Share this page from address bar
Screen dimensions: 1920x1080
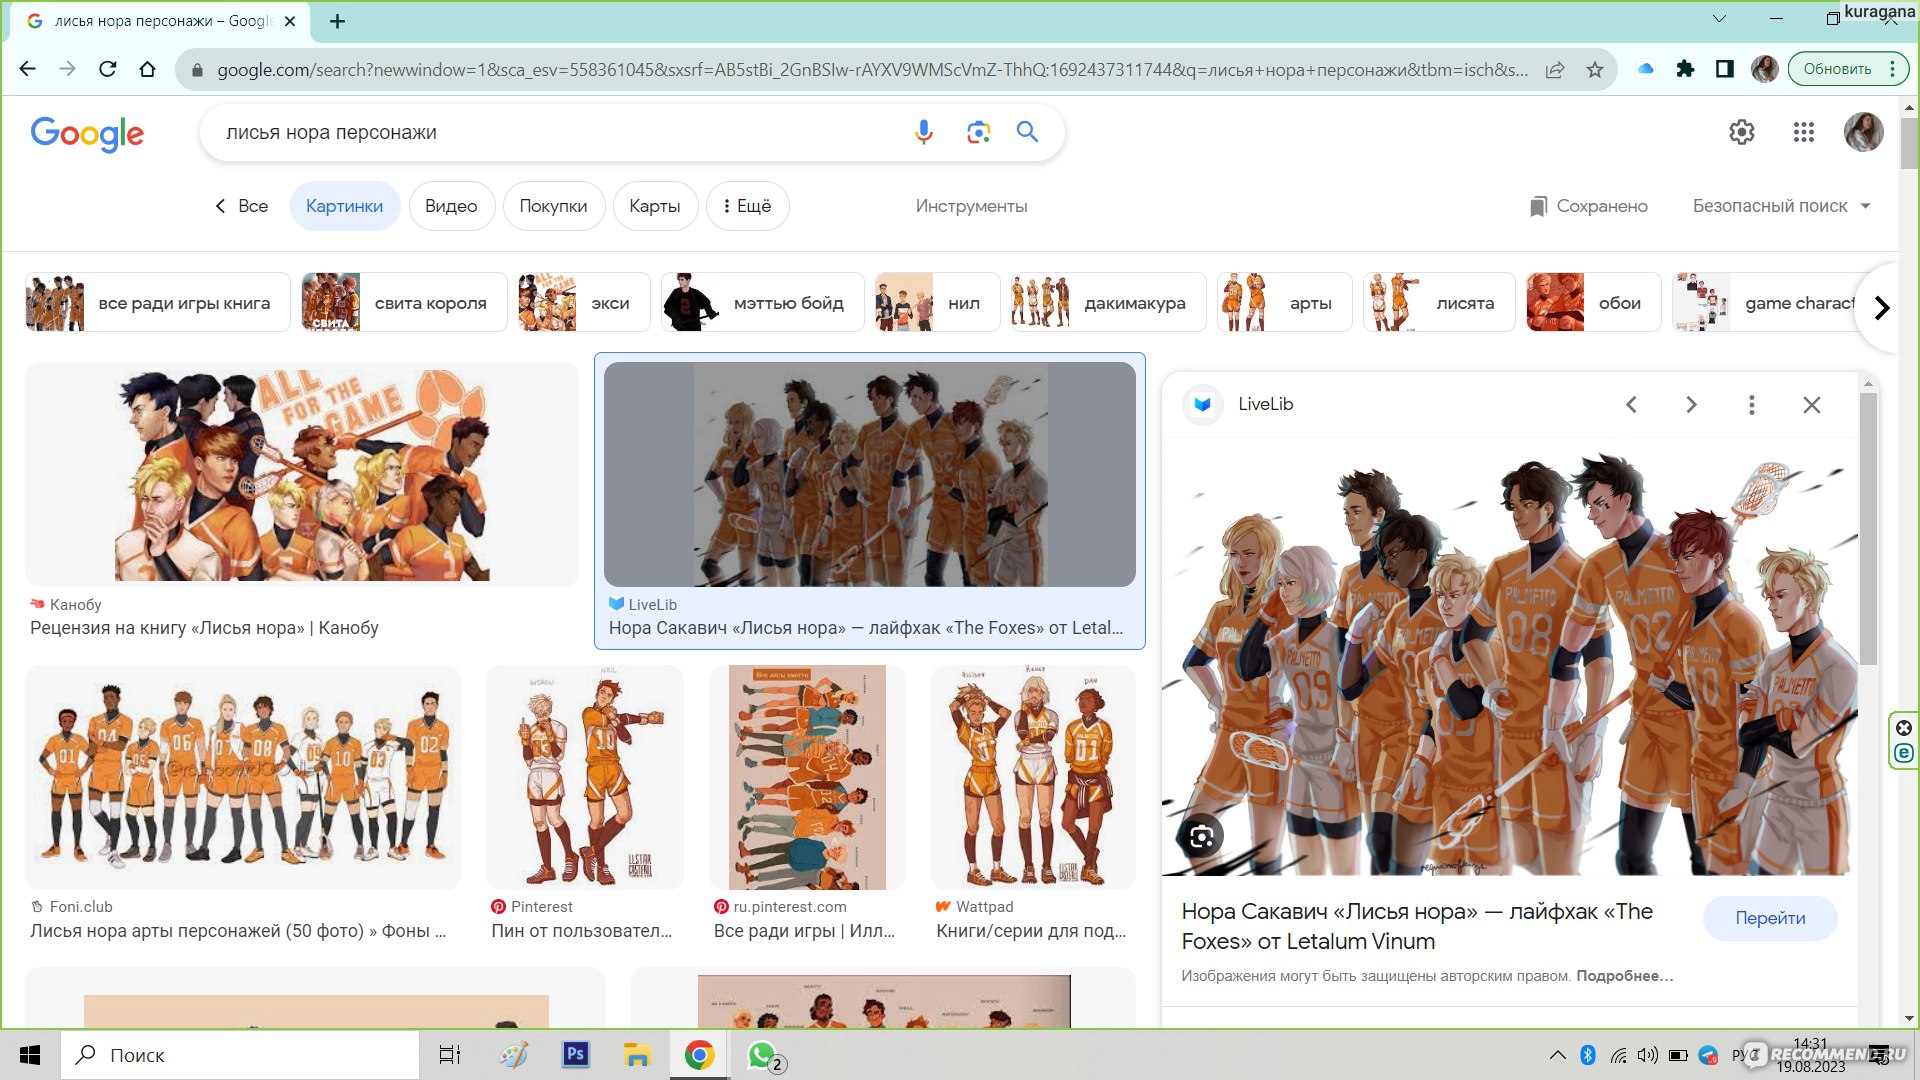[x=1555, y=69]
